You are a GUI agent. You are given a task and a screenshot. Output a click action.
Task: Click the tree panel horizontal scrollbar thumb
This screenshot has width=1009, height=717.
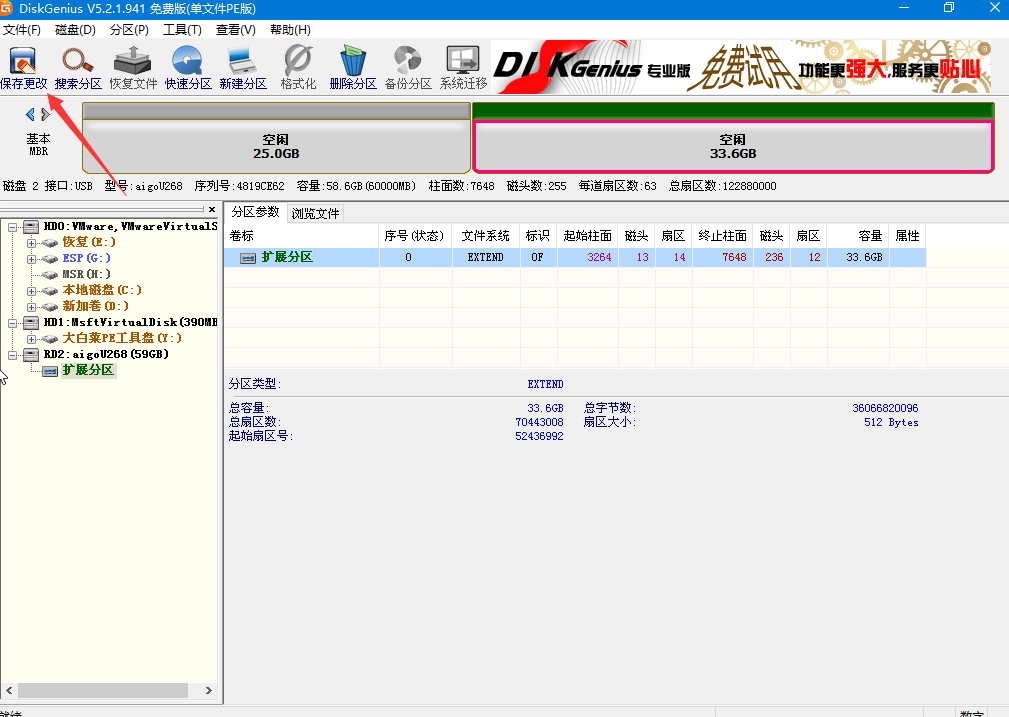[x=103, y=690]
